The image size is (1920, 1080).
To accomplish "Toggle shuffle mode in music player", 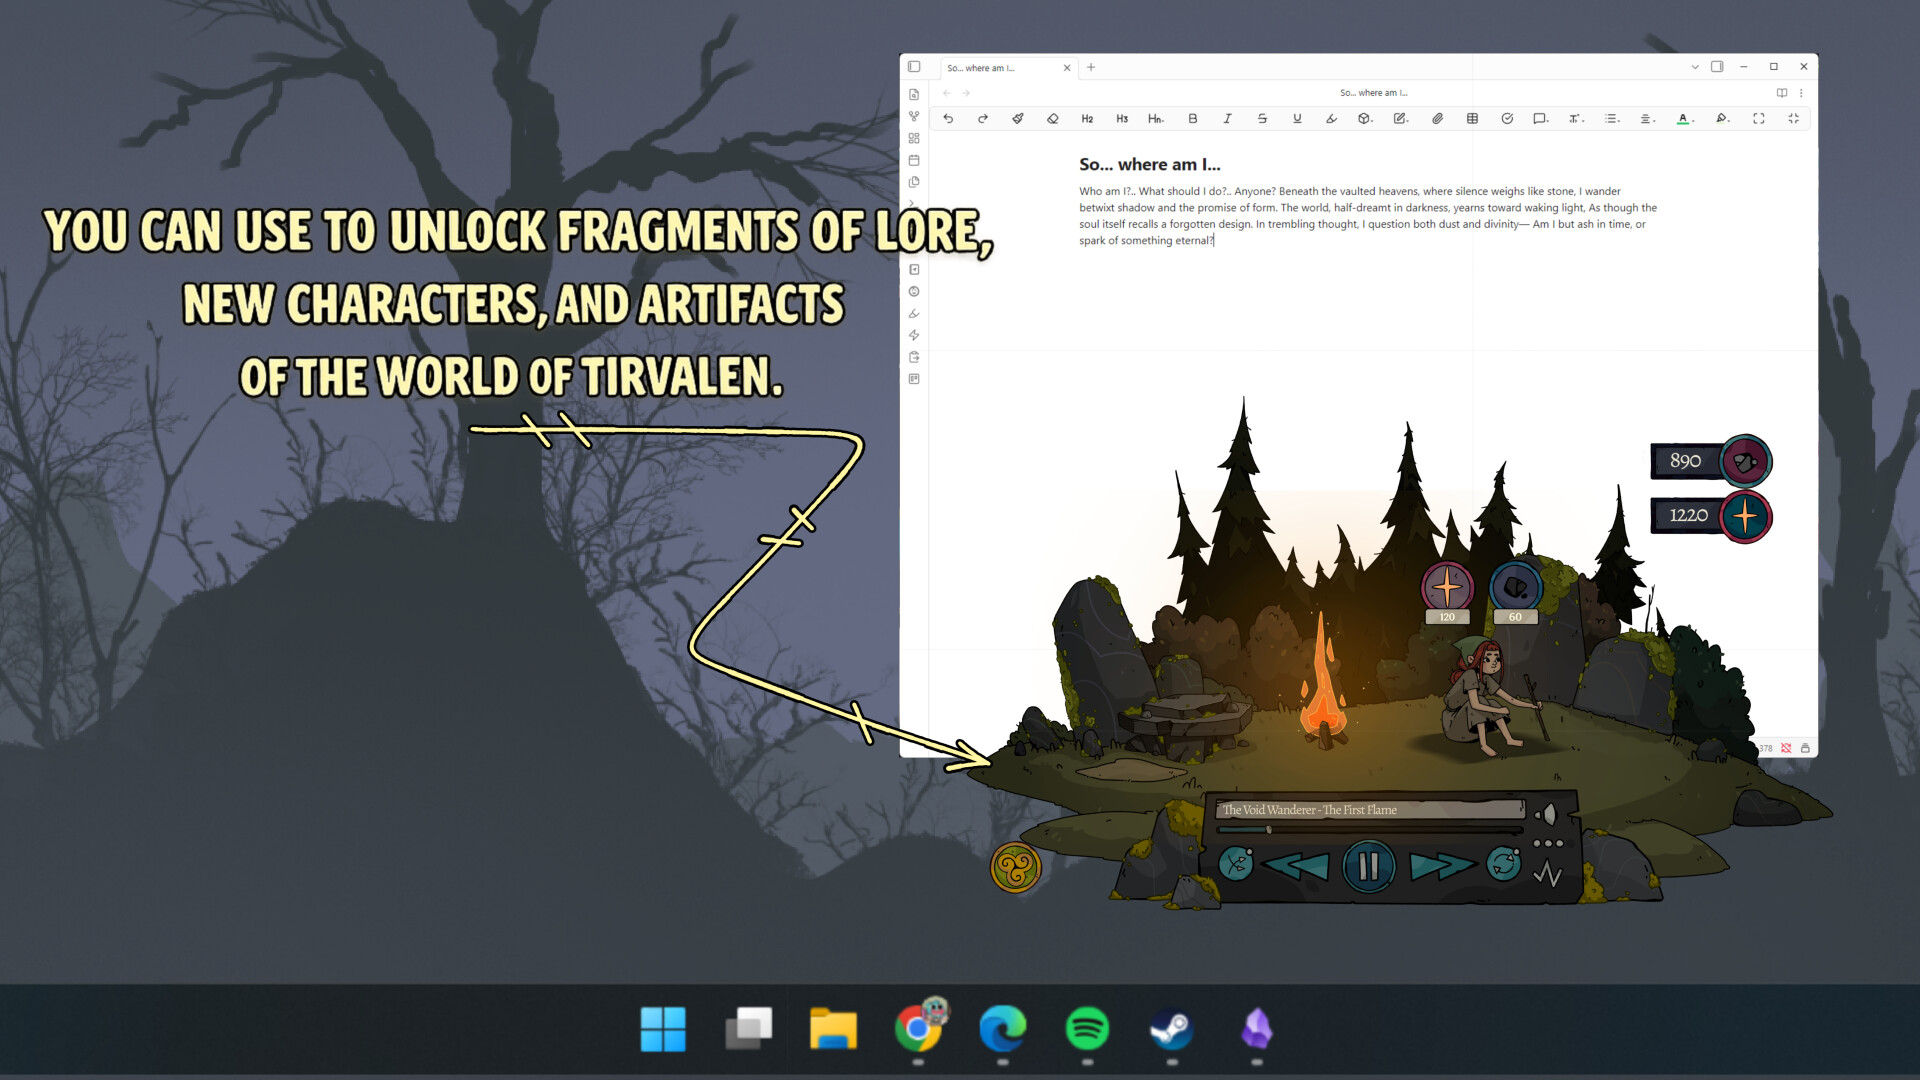I will pyautogui.click(x=1236, y=863).
